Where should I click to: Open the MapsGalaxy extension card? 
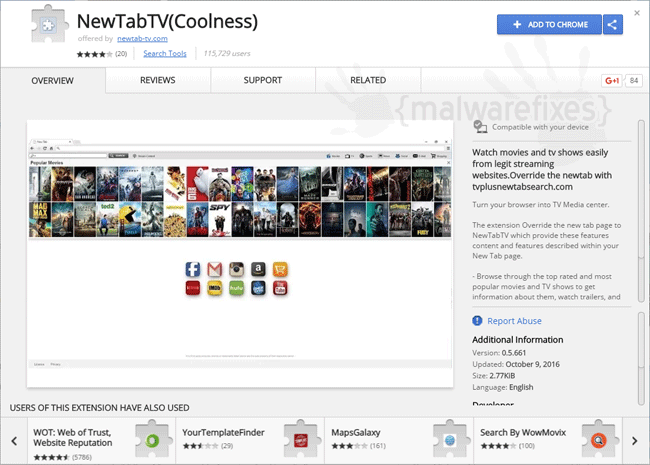[x=399, y=441]
